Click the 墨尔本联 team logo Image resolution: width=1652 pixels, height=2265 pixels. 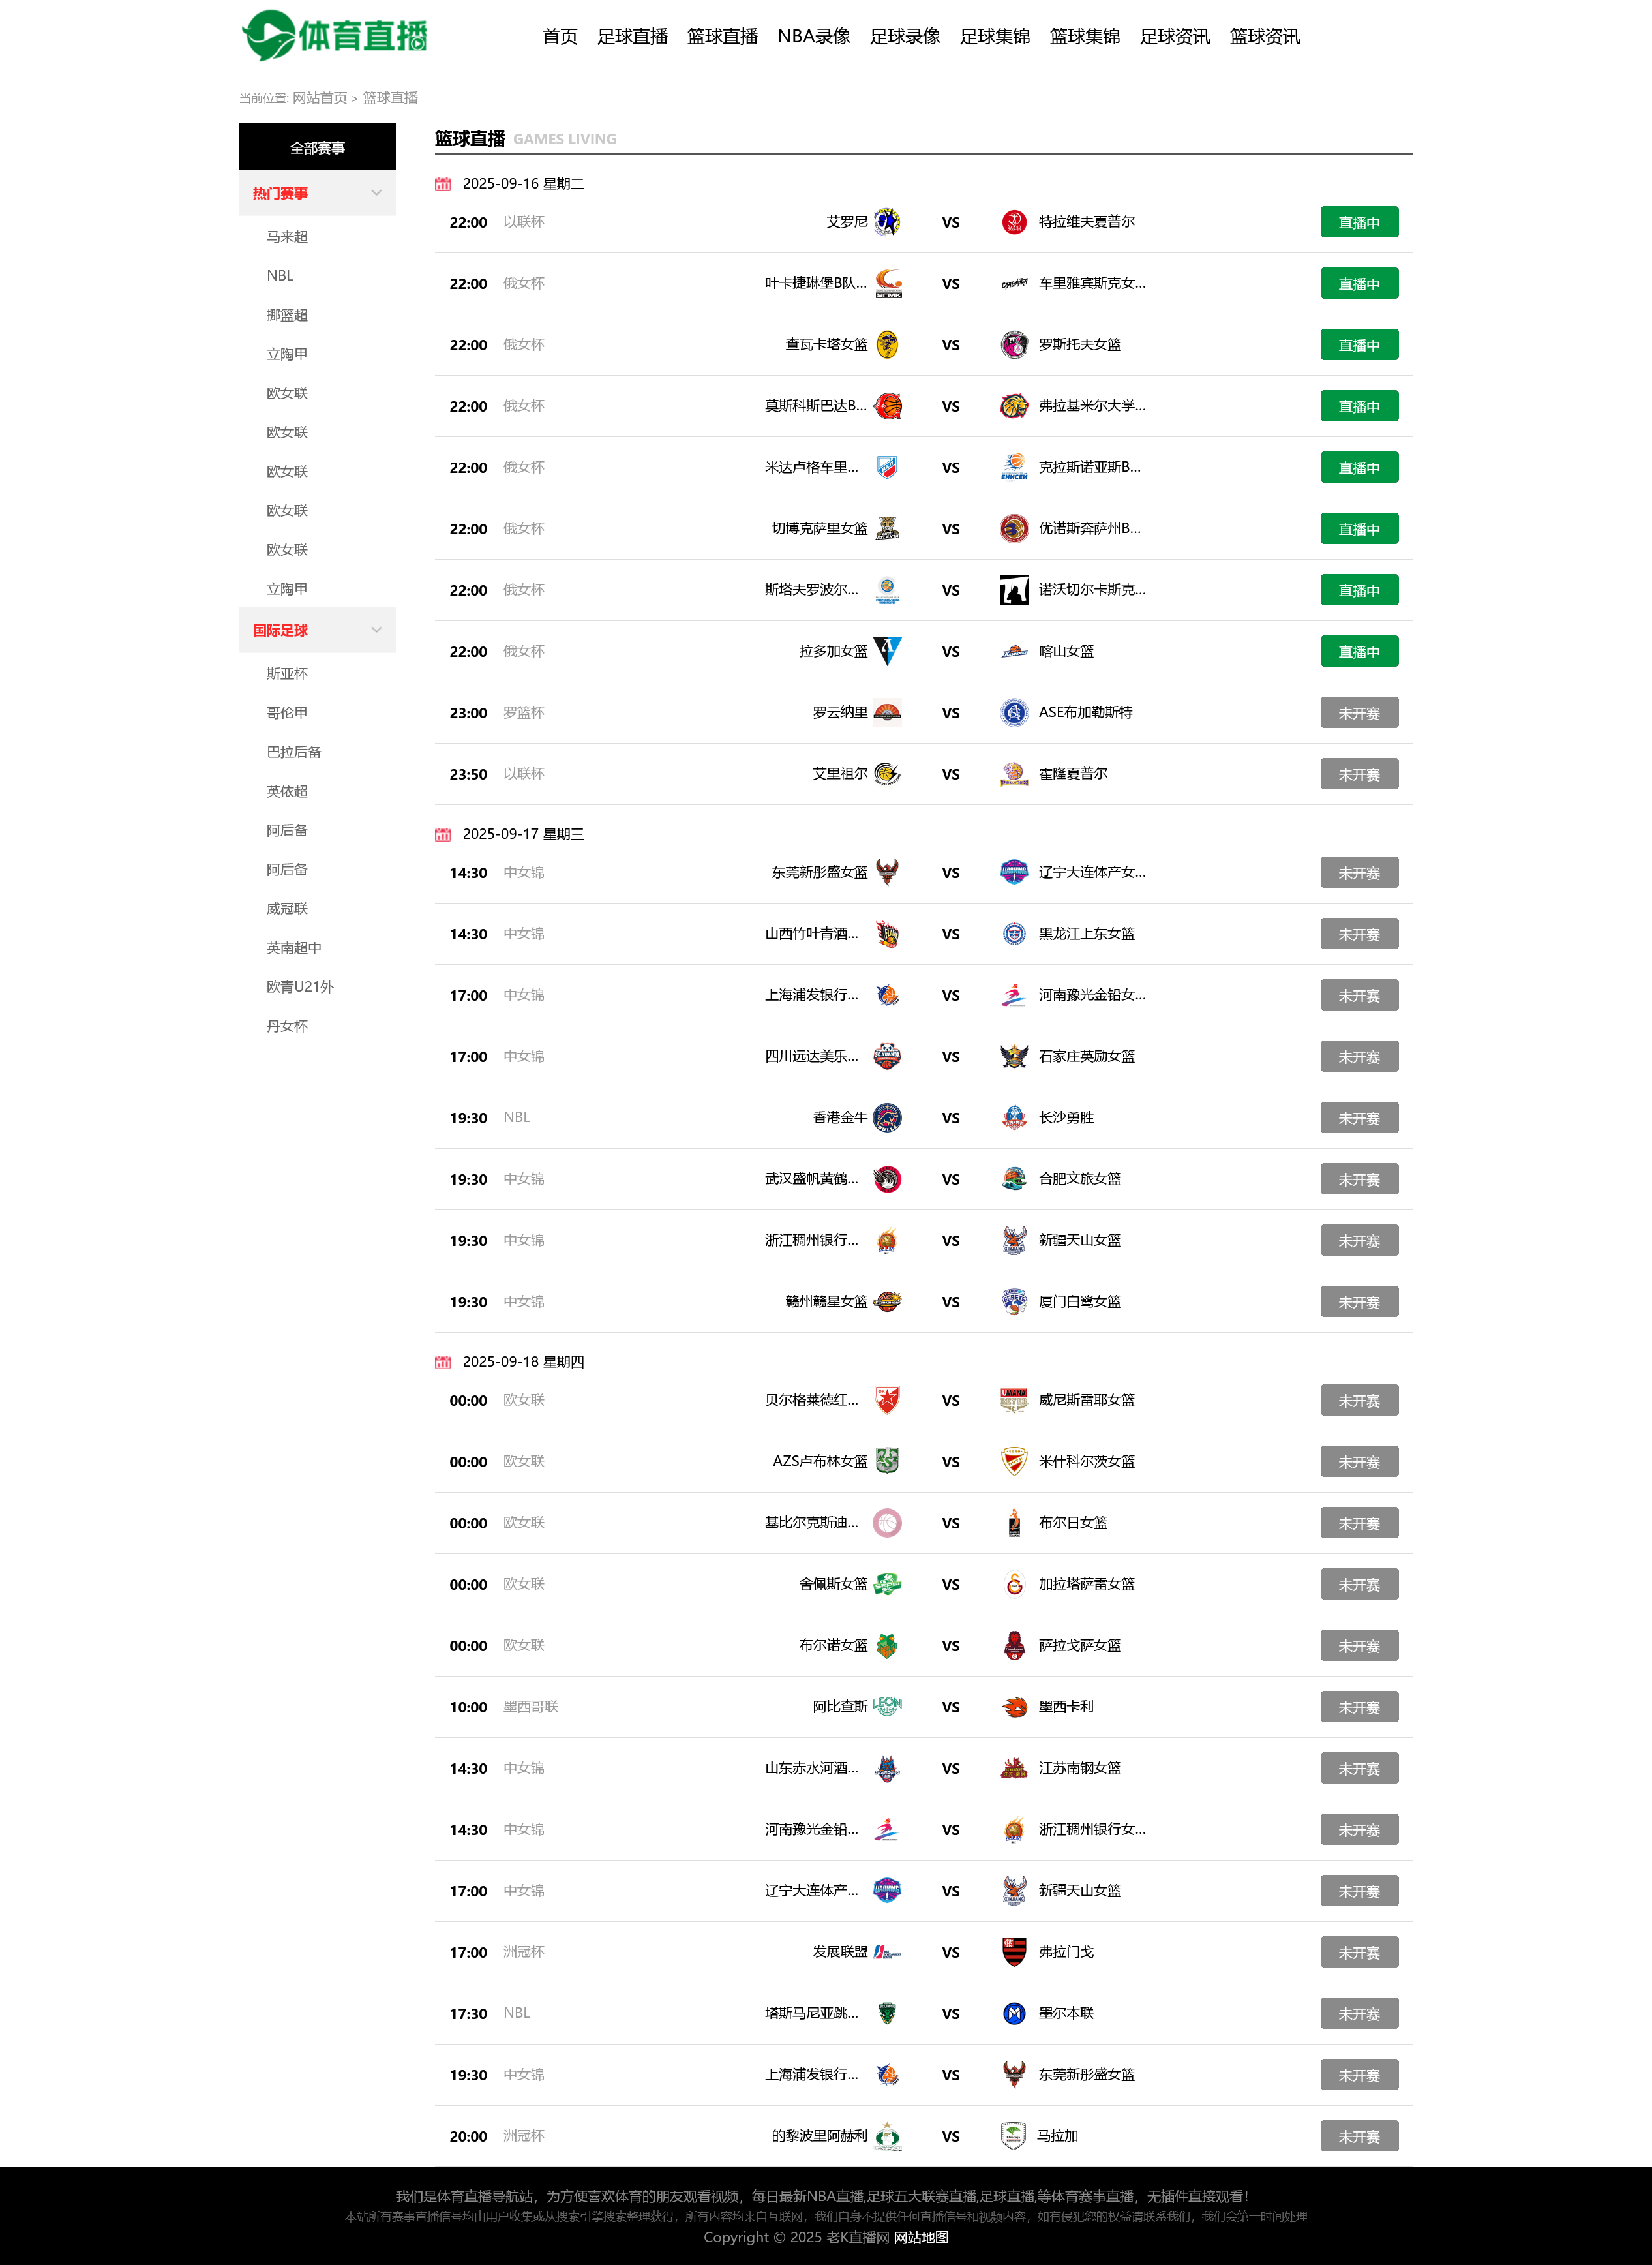pos(1014,2013)
